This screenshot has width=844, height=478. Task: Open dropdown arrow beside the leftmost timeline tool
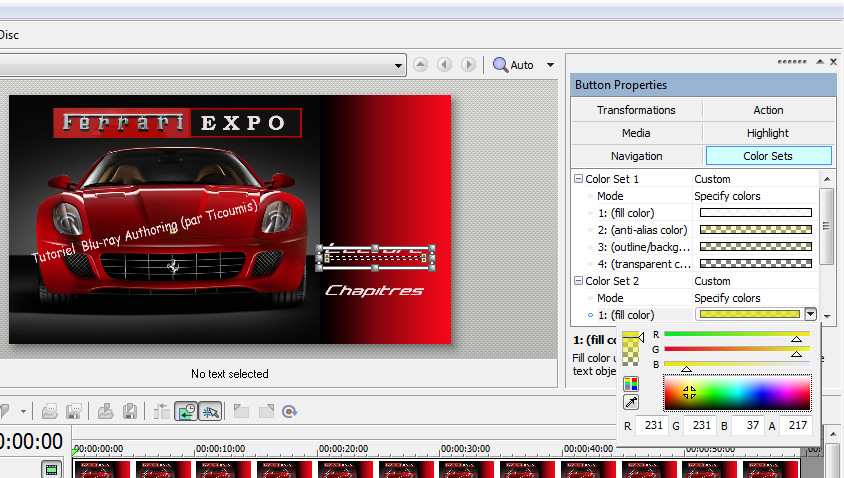coord(23,412)
